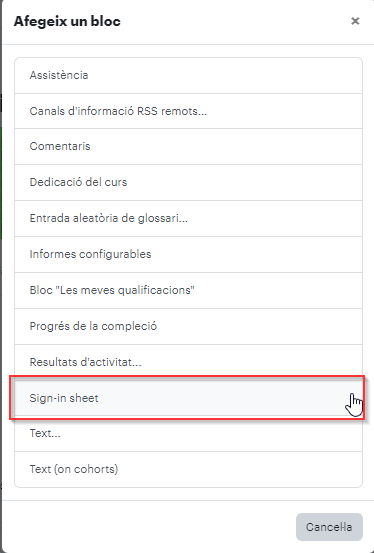Add the Informes configurables block

click(188, 254)
